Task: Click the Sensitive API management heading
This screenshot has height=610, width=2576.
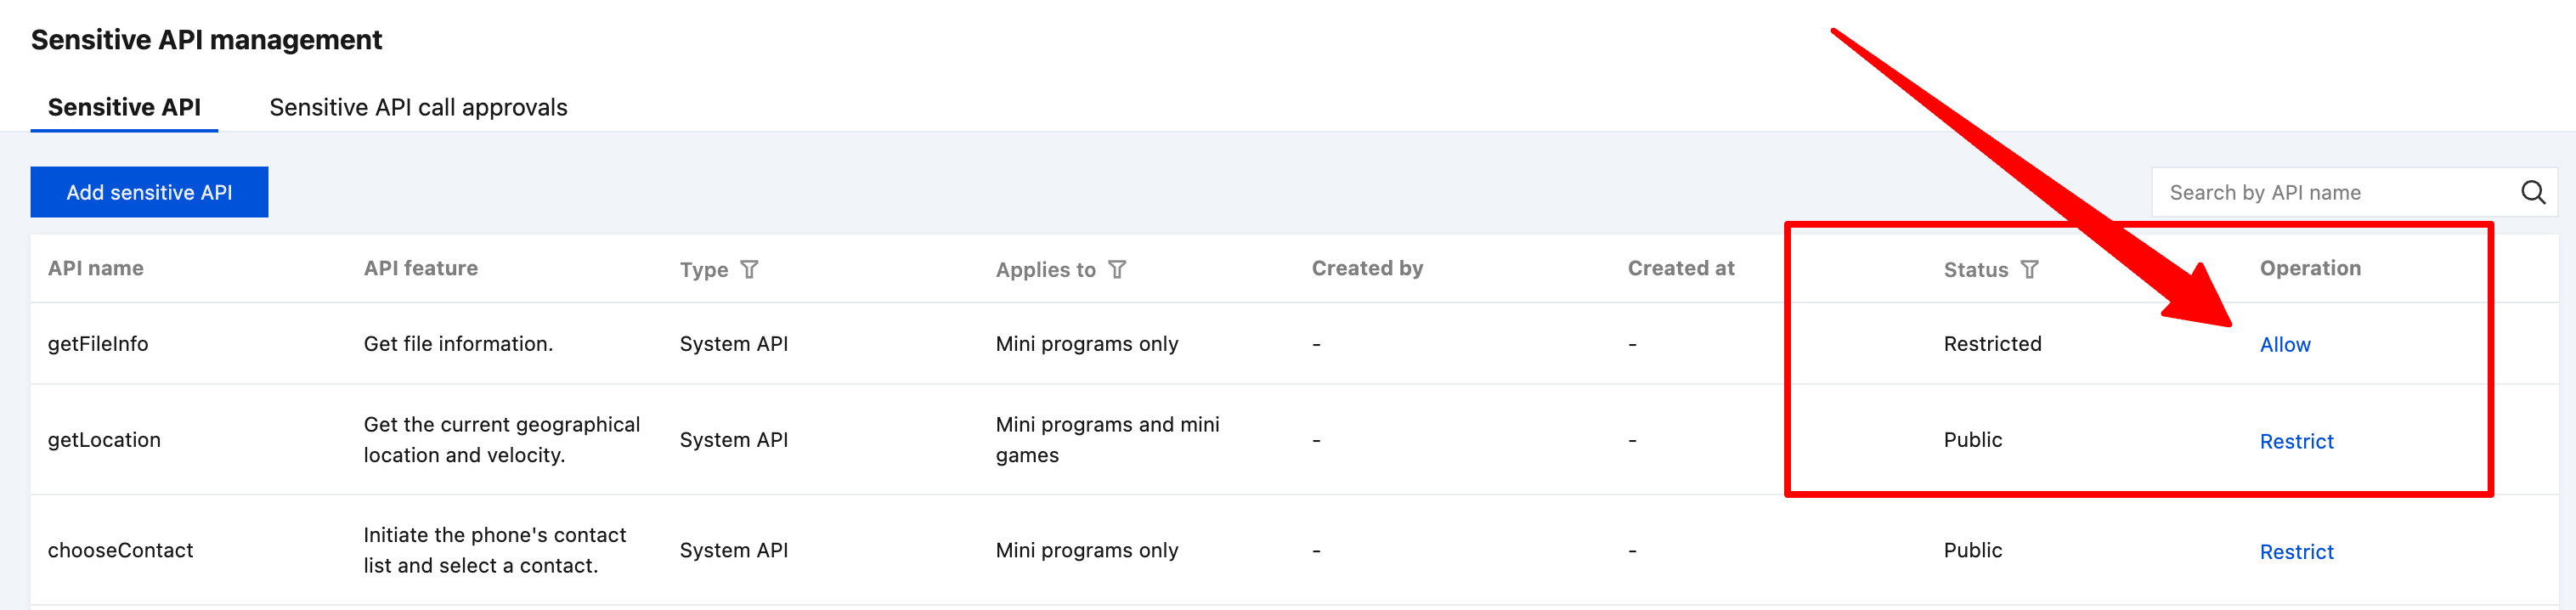Action: coord(206,40)
